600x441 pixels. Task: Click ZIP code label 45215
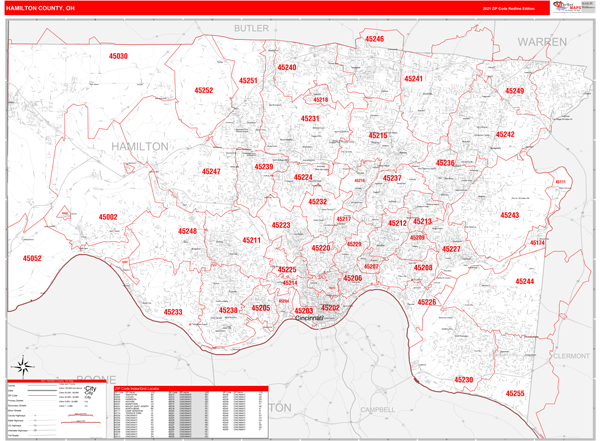378,136
